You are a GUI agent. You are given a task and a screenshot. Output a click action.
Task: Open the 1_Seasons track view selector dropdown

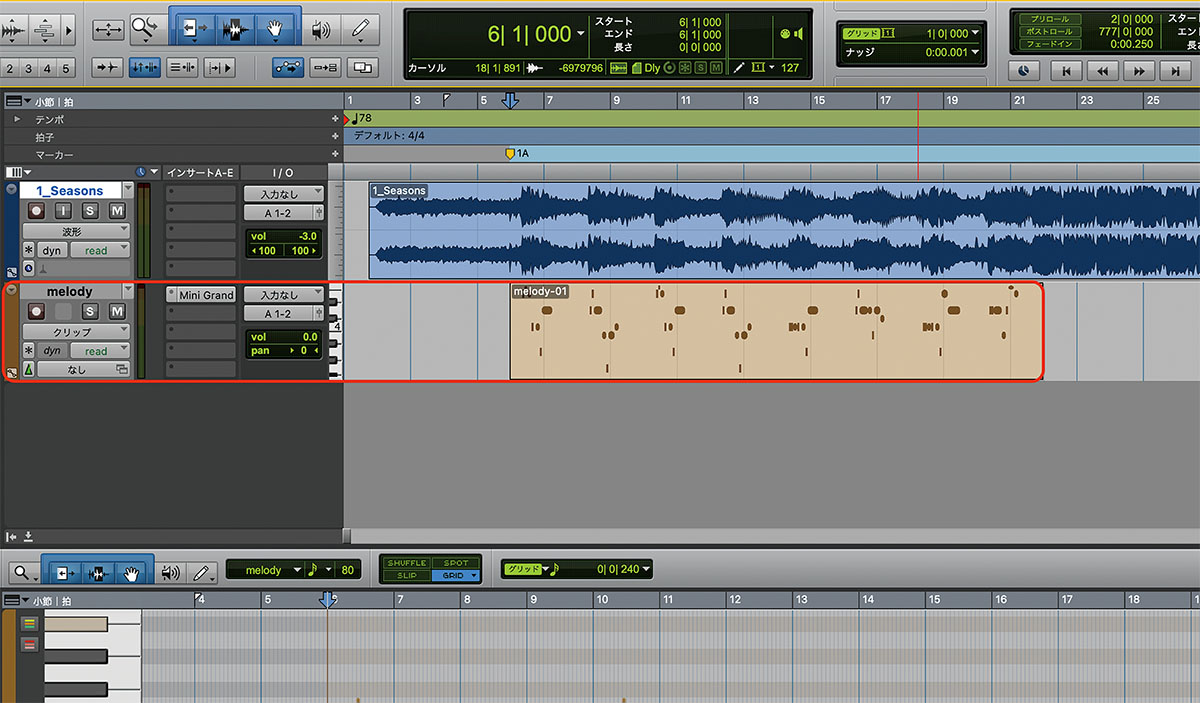tap(77, 231)
